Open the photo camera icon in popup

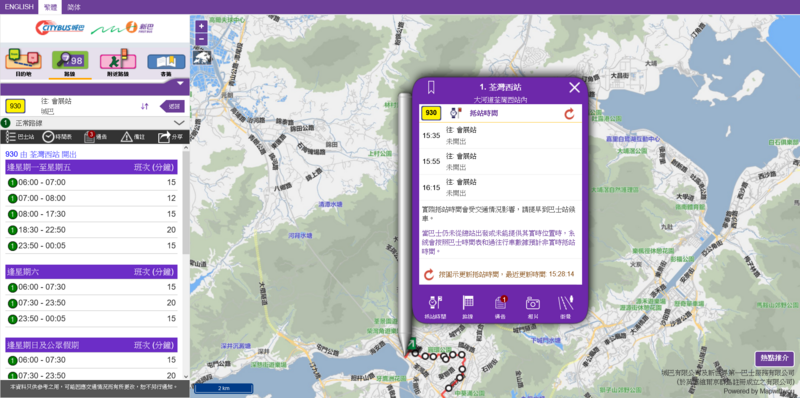pos(533,307)
